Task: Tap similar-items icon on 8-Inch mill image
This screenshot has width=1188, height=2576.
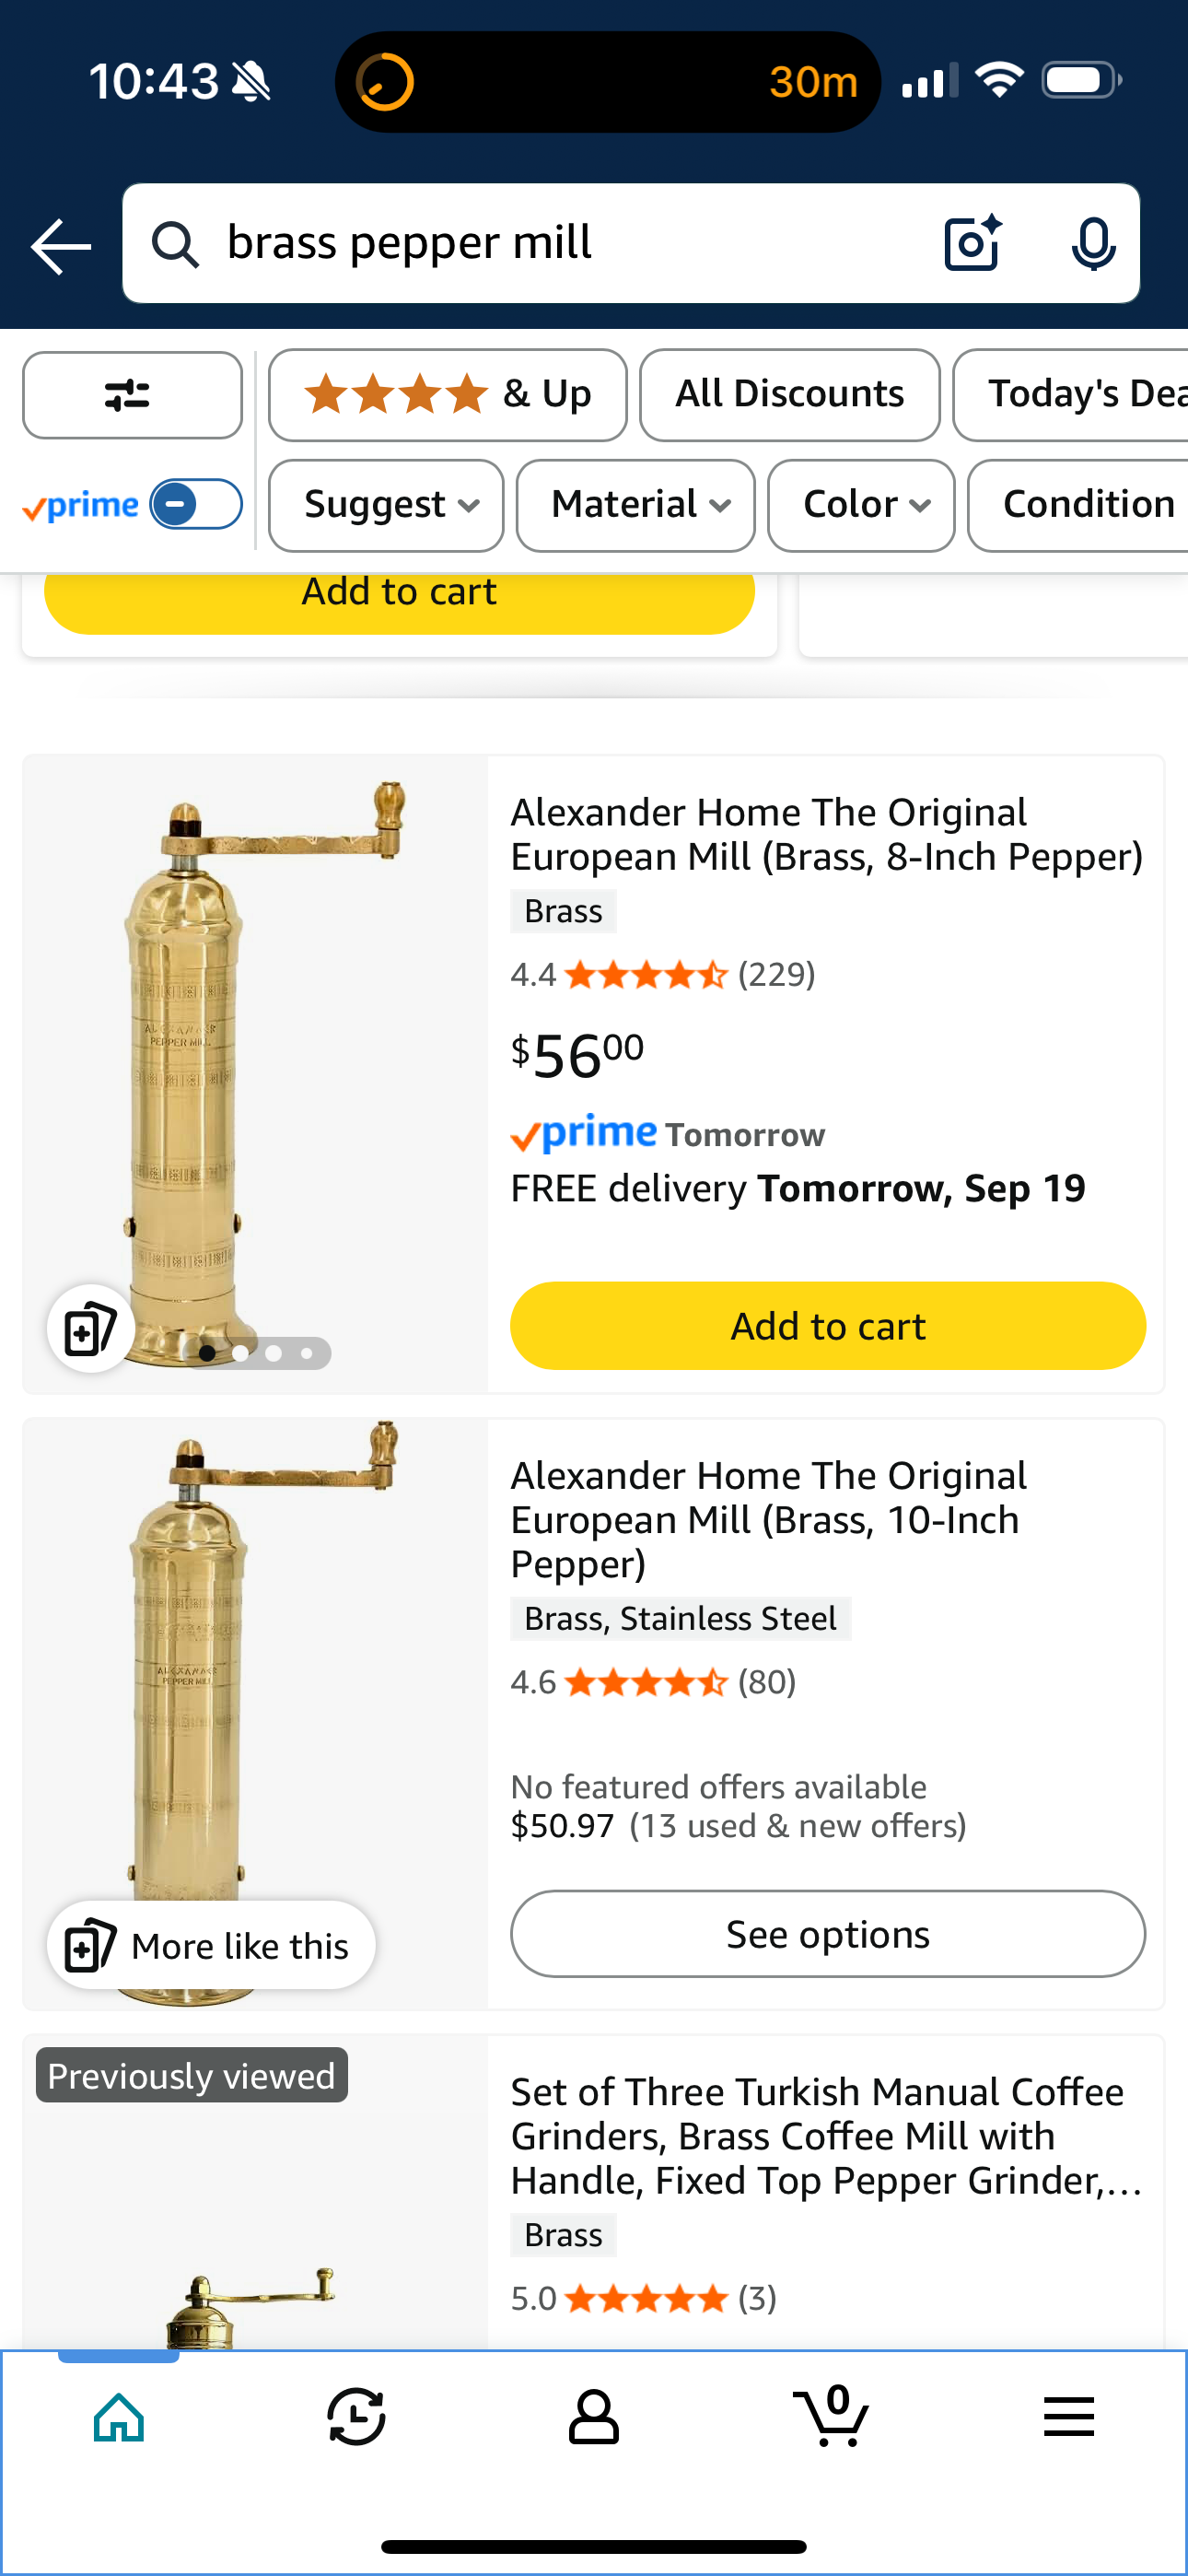Action: point(90,1329)
